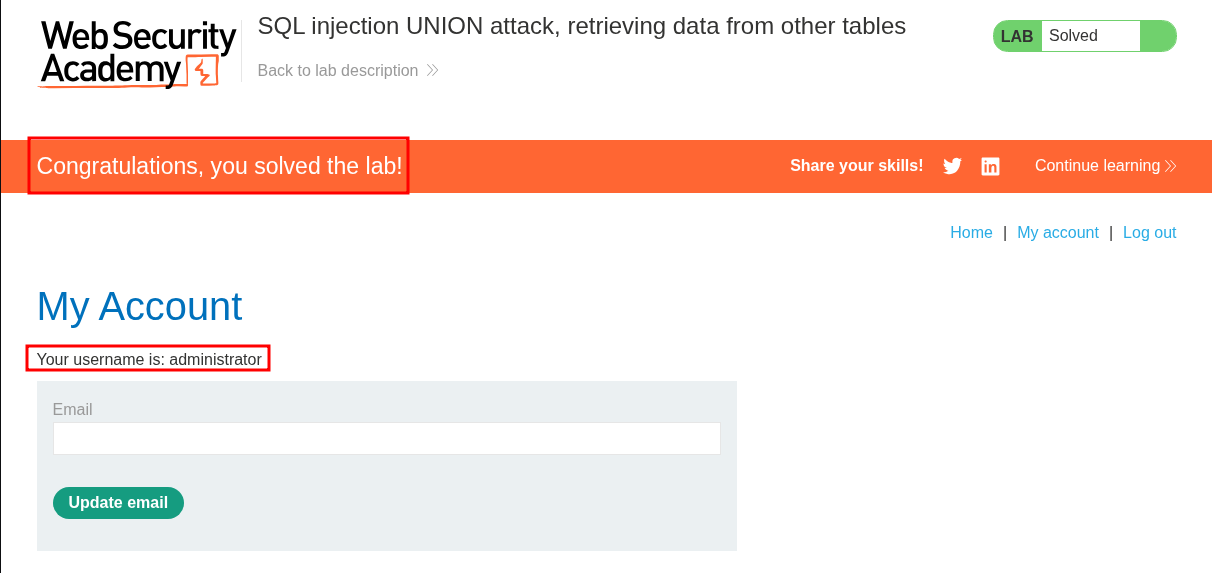Share on LinkedIn via its icon
1212x573 pixels.
[990, 166]
